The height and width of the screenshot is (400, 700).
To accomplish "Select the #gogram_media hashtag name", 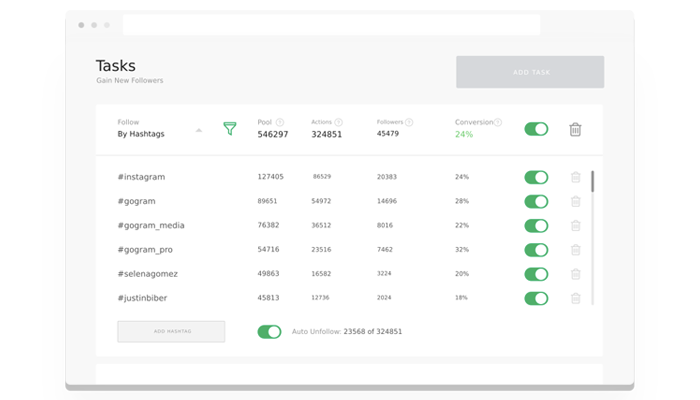I will tap(151, 225).
